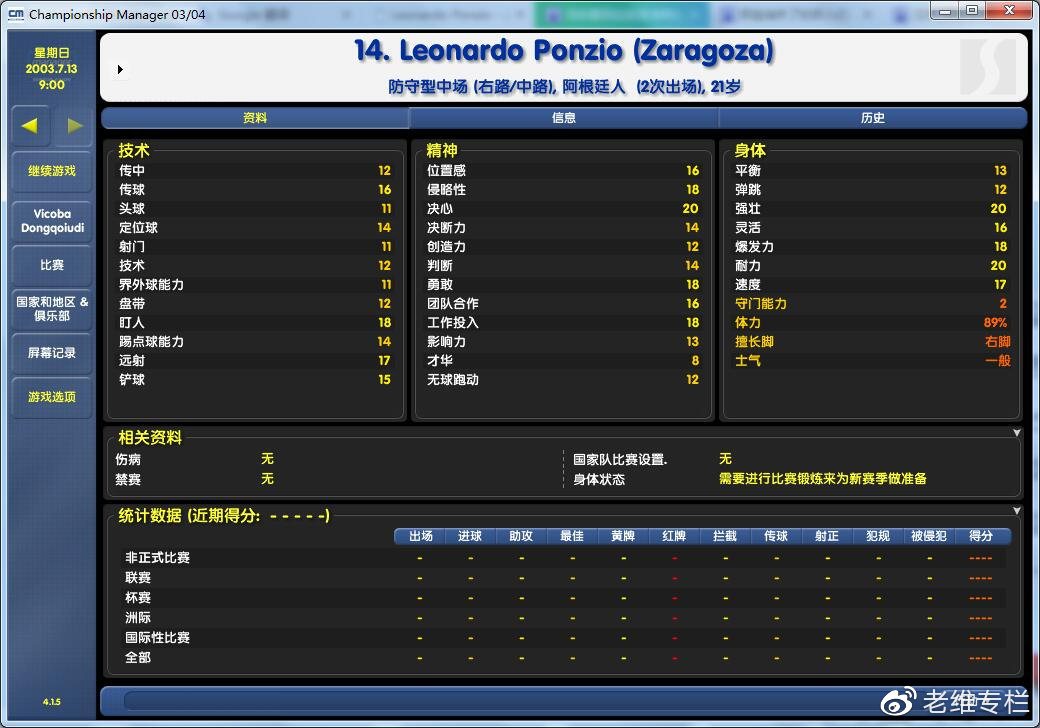The width and height of the screenshot is (1040, 728).
Task: Click the 继续游戏 button
Action: pos(52,171)
